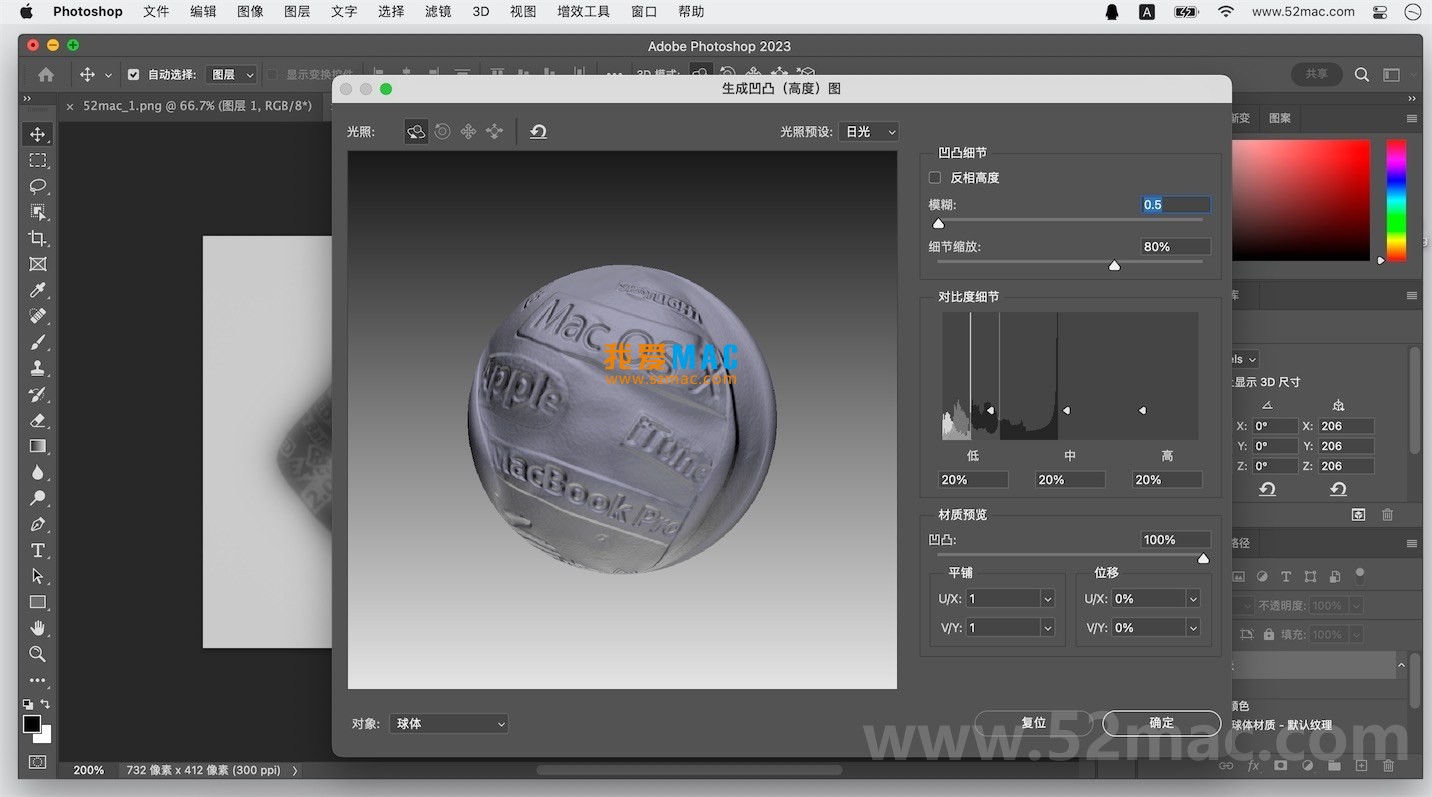This screenshot has width=1432, height=797.
Task: Click the pan light icon in dialog
Action: (468, 131)
